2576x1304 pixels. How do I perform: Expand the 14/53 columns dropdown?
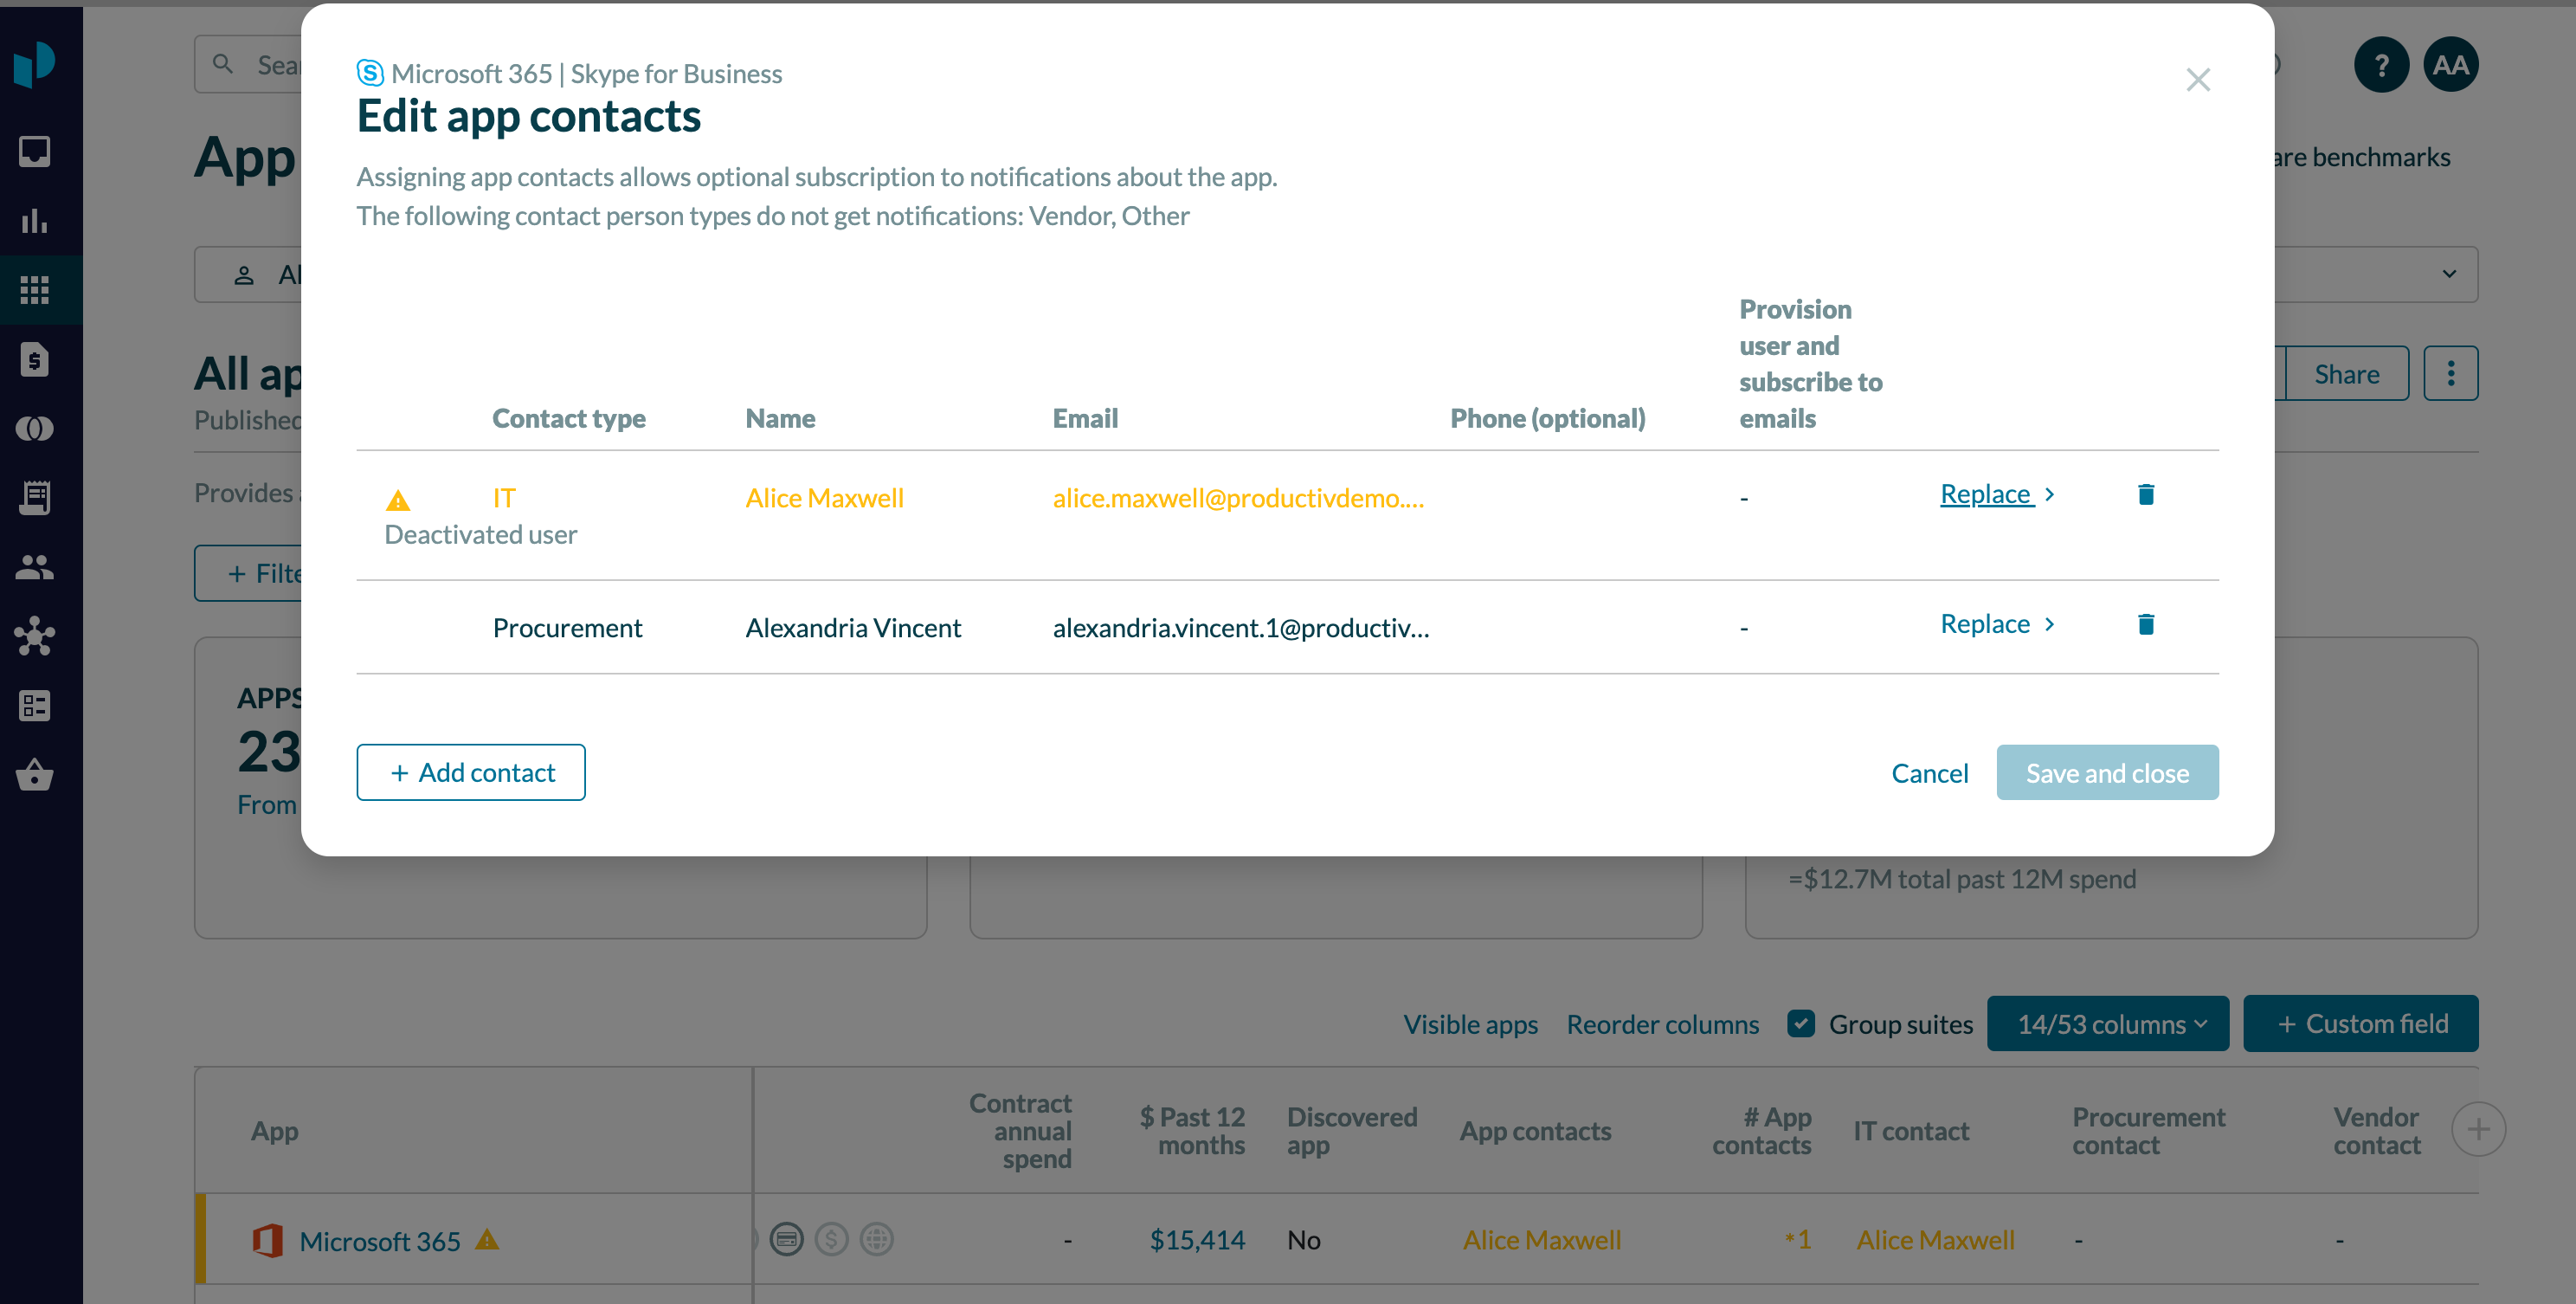coord(2107,1023)
